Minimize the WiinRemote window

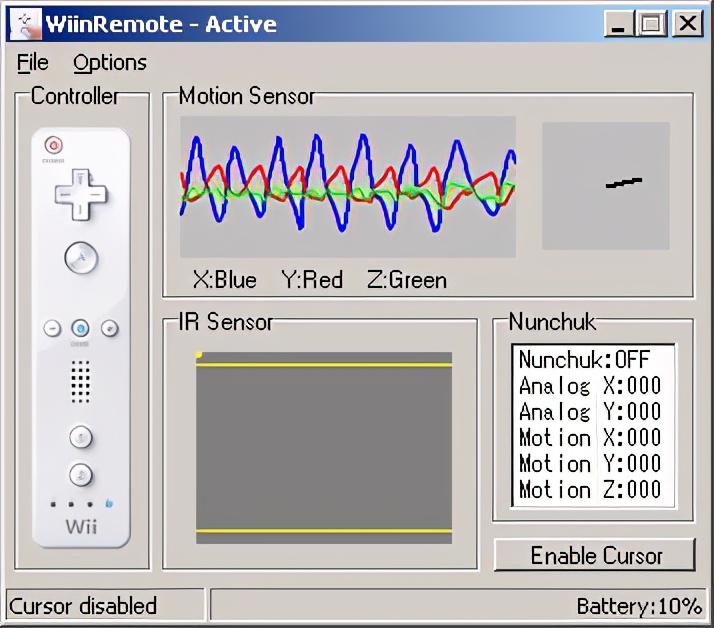[618, 23]
